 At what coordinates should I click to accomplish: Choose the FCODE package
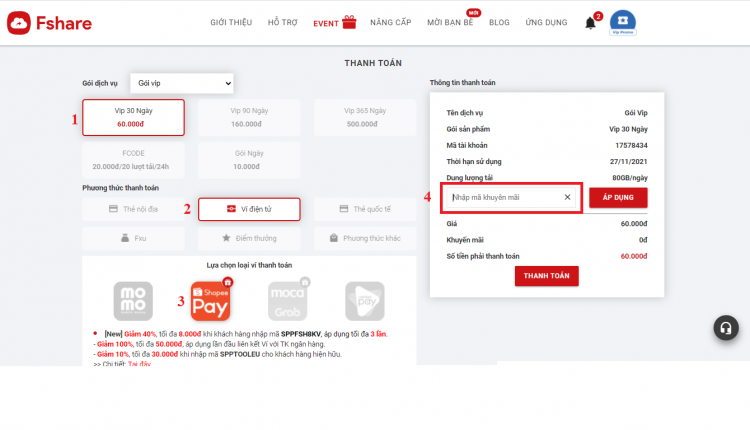[133, 160]
